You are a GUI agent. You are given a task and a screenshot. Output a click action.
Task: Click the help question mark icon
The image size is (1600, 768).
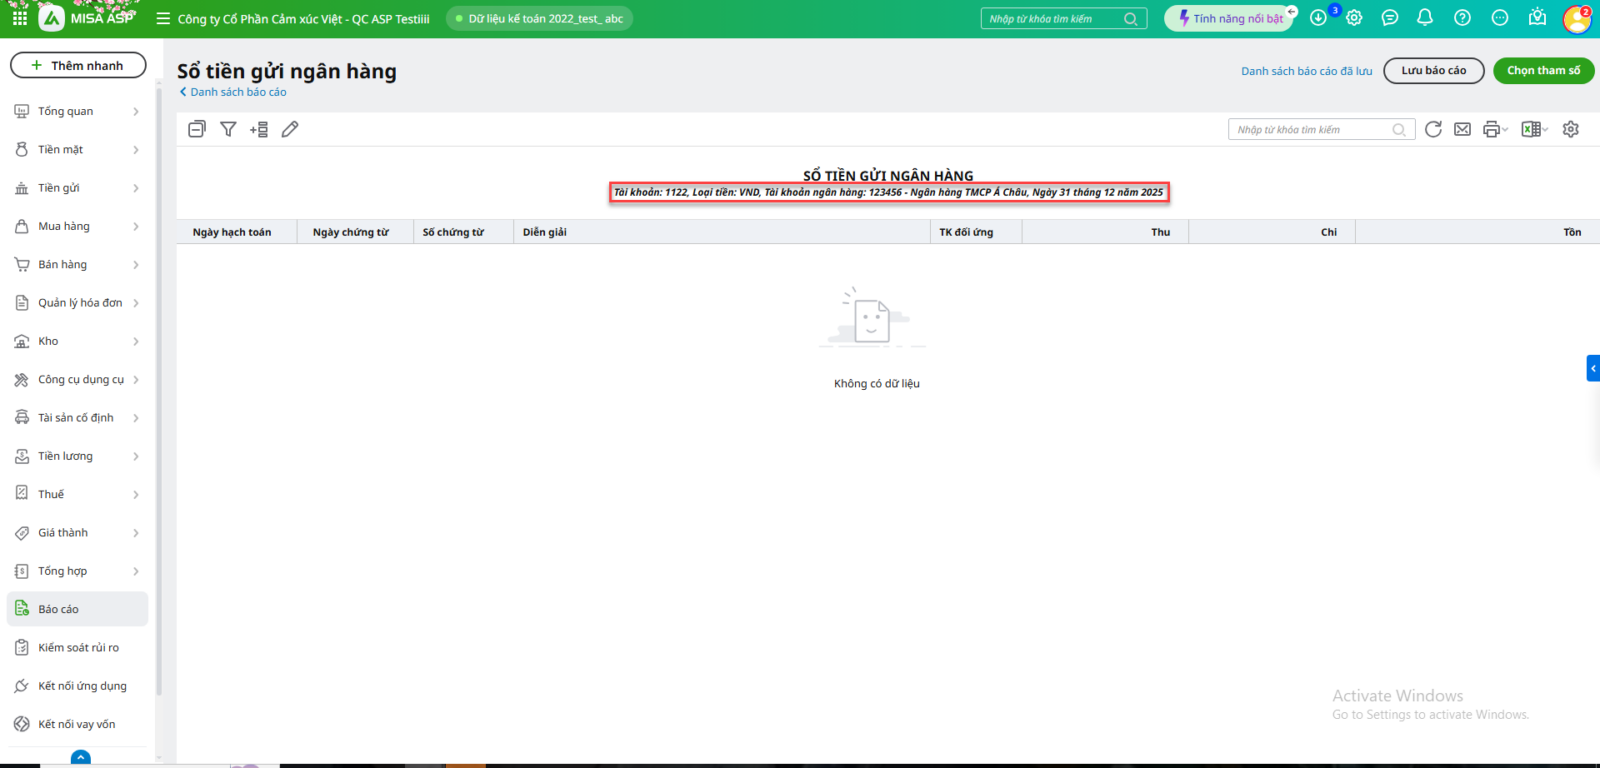point(1462,18)
